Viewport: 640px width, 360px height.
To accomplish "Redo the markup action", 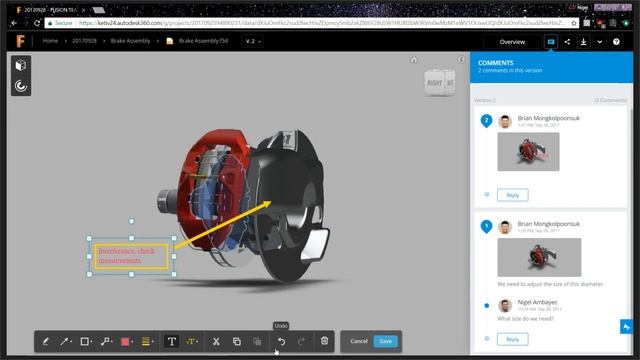I will [x=301, y=342].
